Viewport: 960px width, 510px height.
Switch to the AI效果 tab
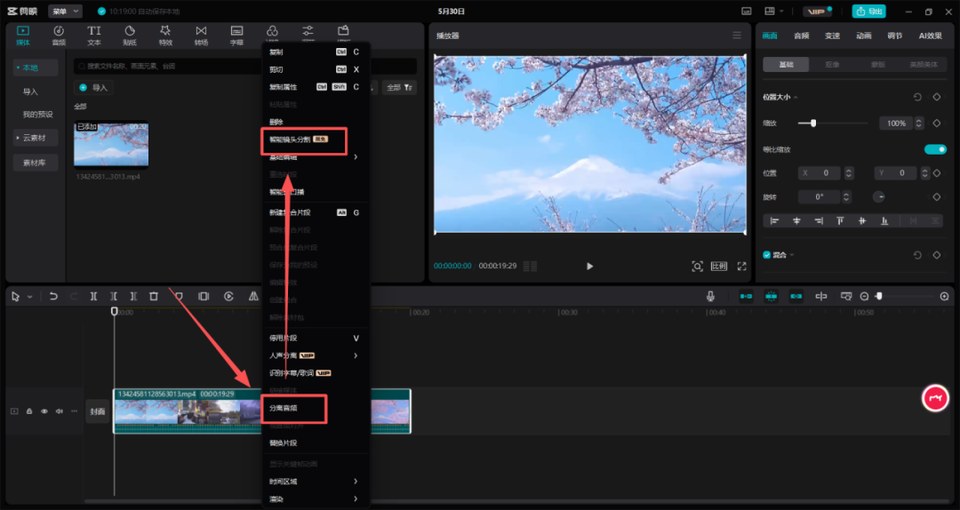coord(930,36)
